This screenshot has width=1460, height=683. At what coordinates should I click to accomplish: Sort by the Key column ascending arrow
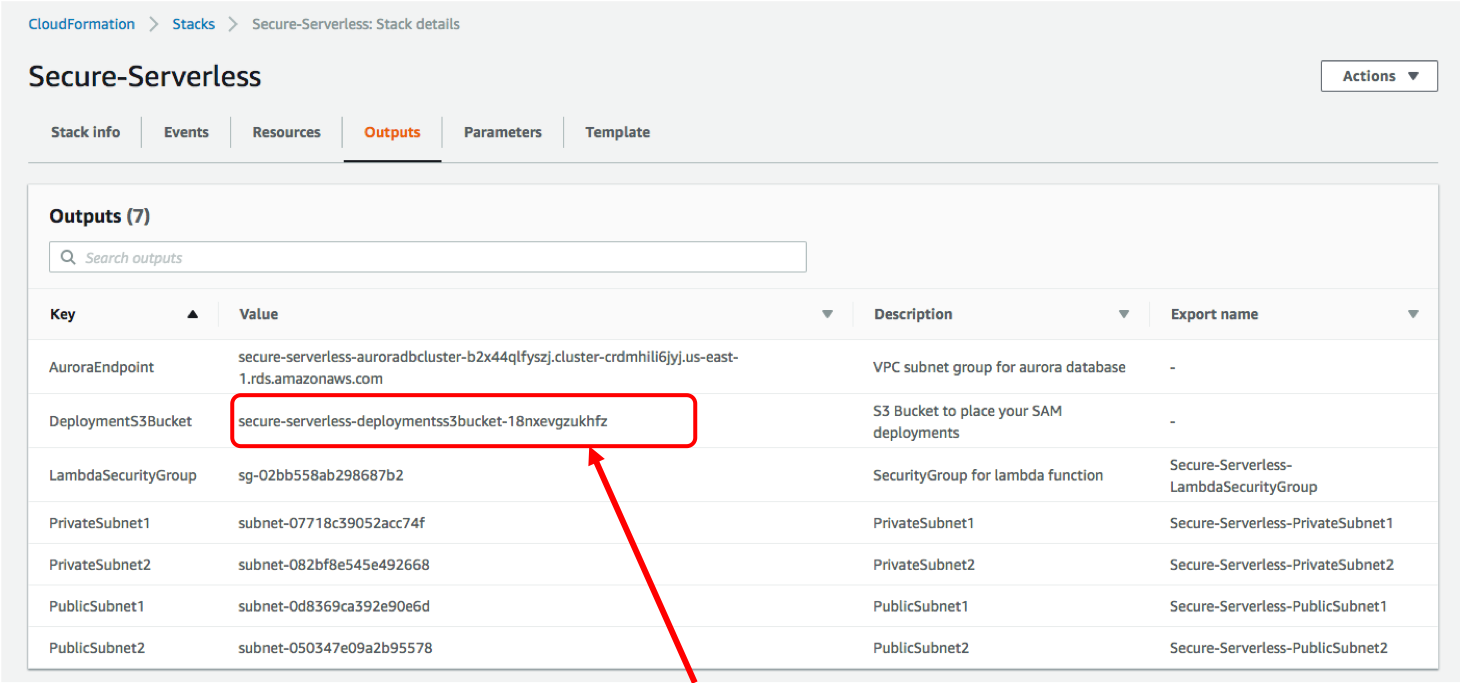193,314
